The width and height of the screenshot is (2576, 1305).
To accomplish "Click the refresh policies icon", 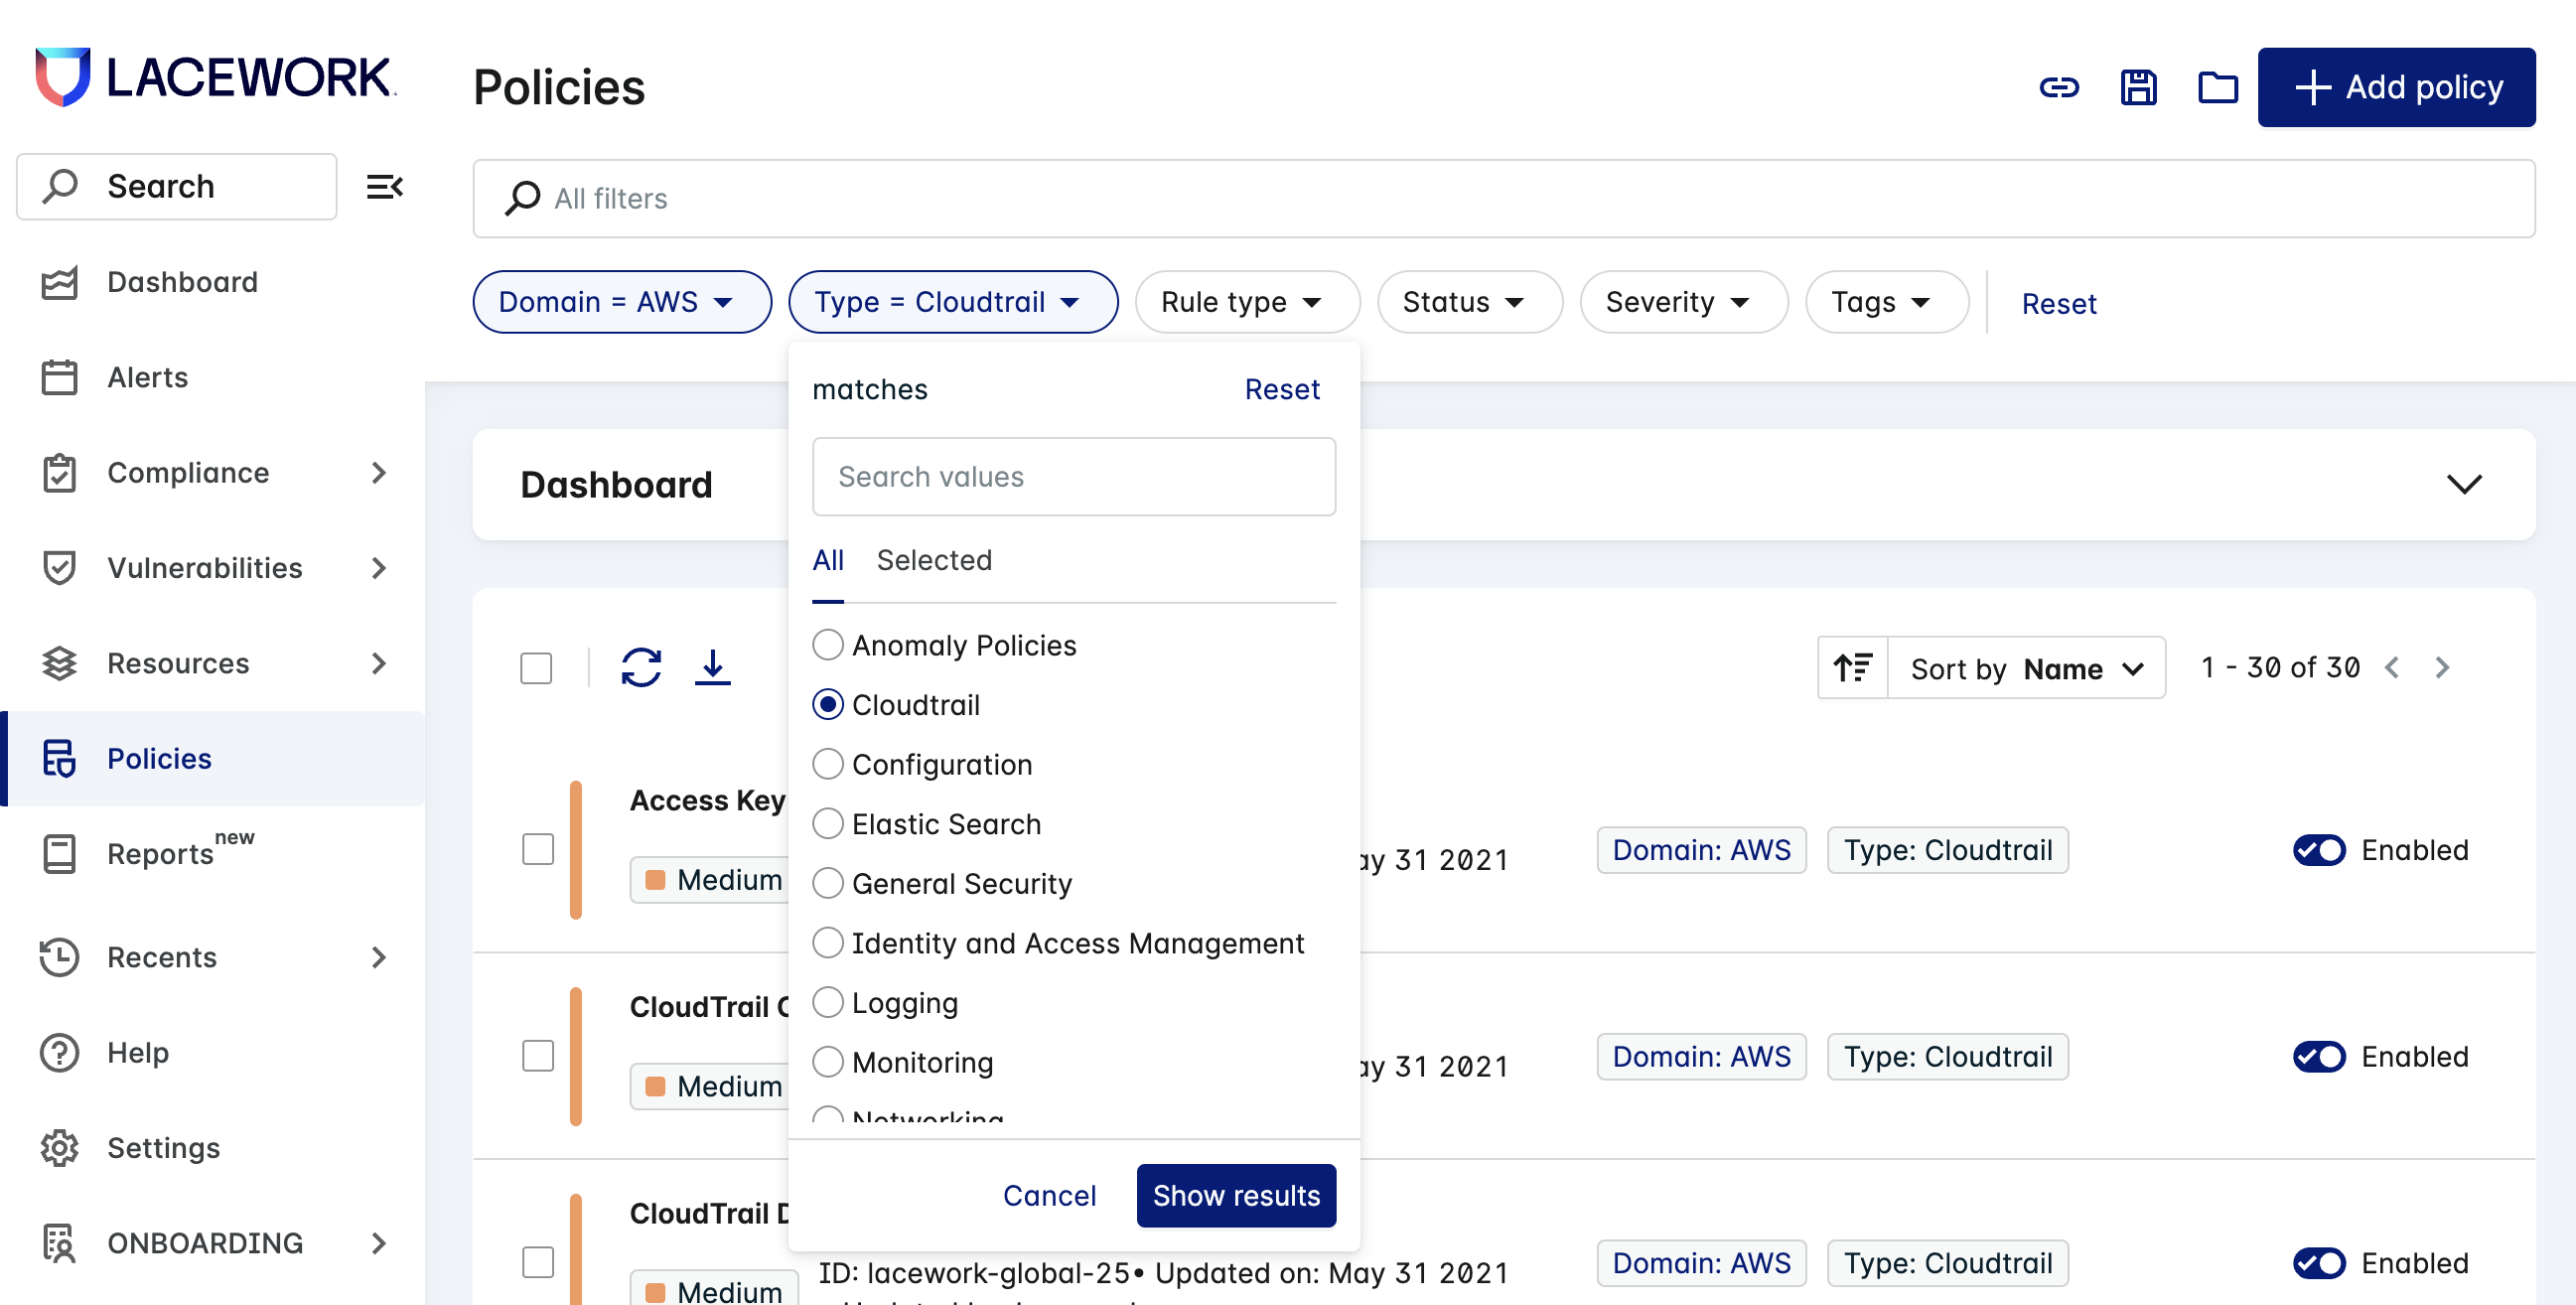I will click(641, 667).
